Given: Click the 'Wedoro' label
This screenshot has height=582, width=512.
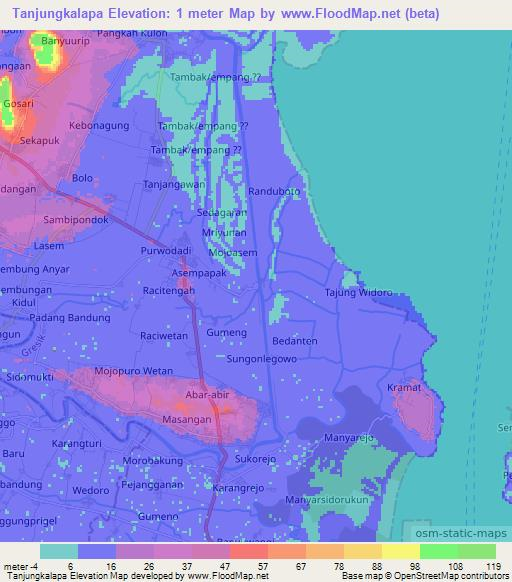Looking at the screenshot, I should (x=91, y=491).
